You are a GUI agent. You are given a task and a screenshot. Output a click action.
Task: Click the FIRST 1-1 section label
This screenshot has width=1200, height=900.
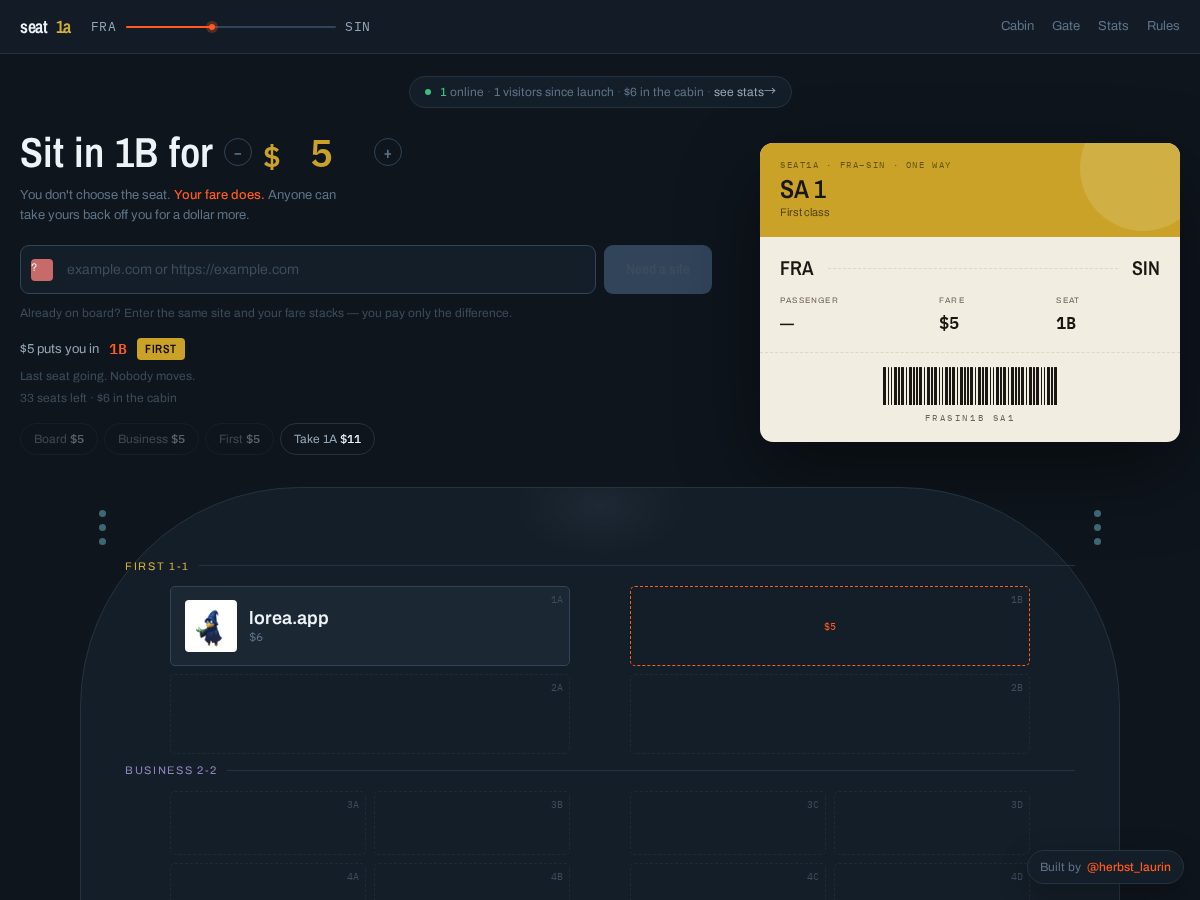click(x=157, y=566)
